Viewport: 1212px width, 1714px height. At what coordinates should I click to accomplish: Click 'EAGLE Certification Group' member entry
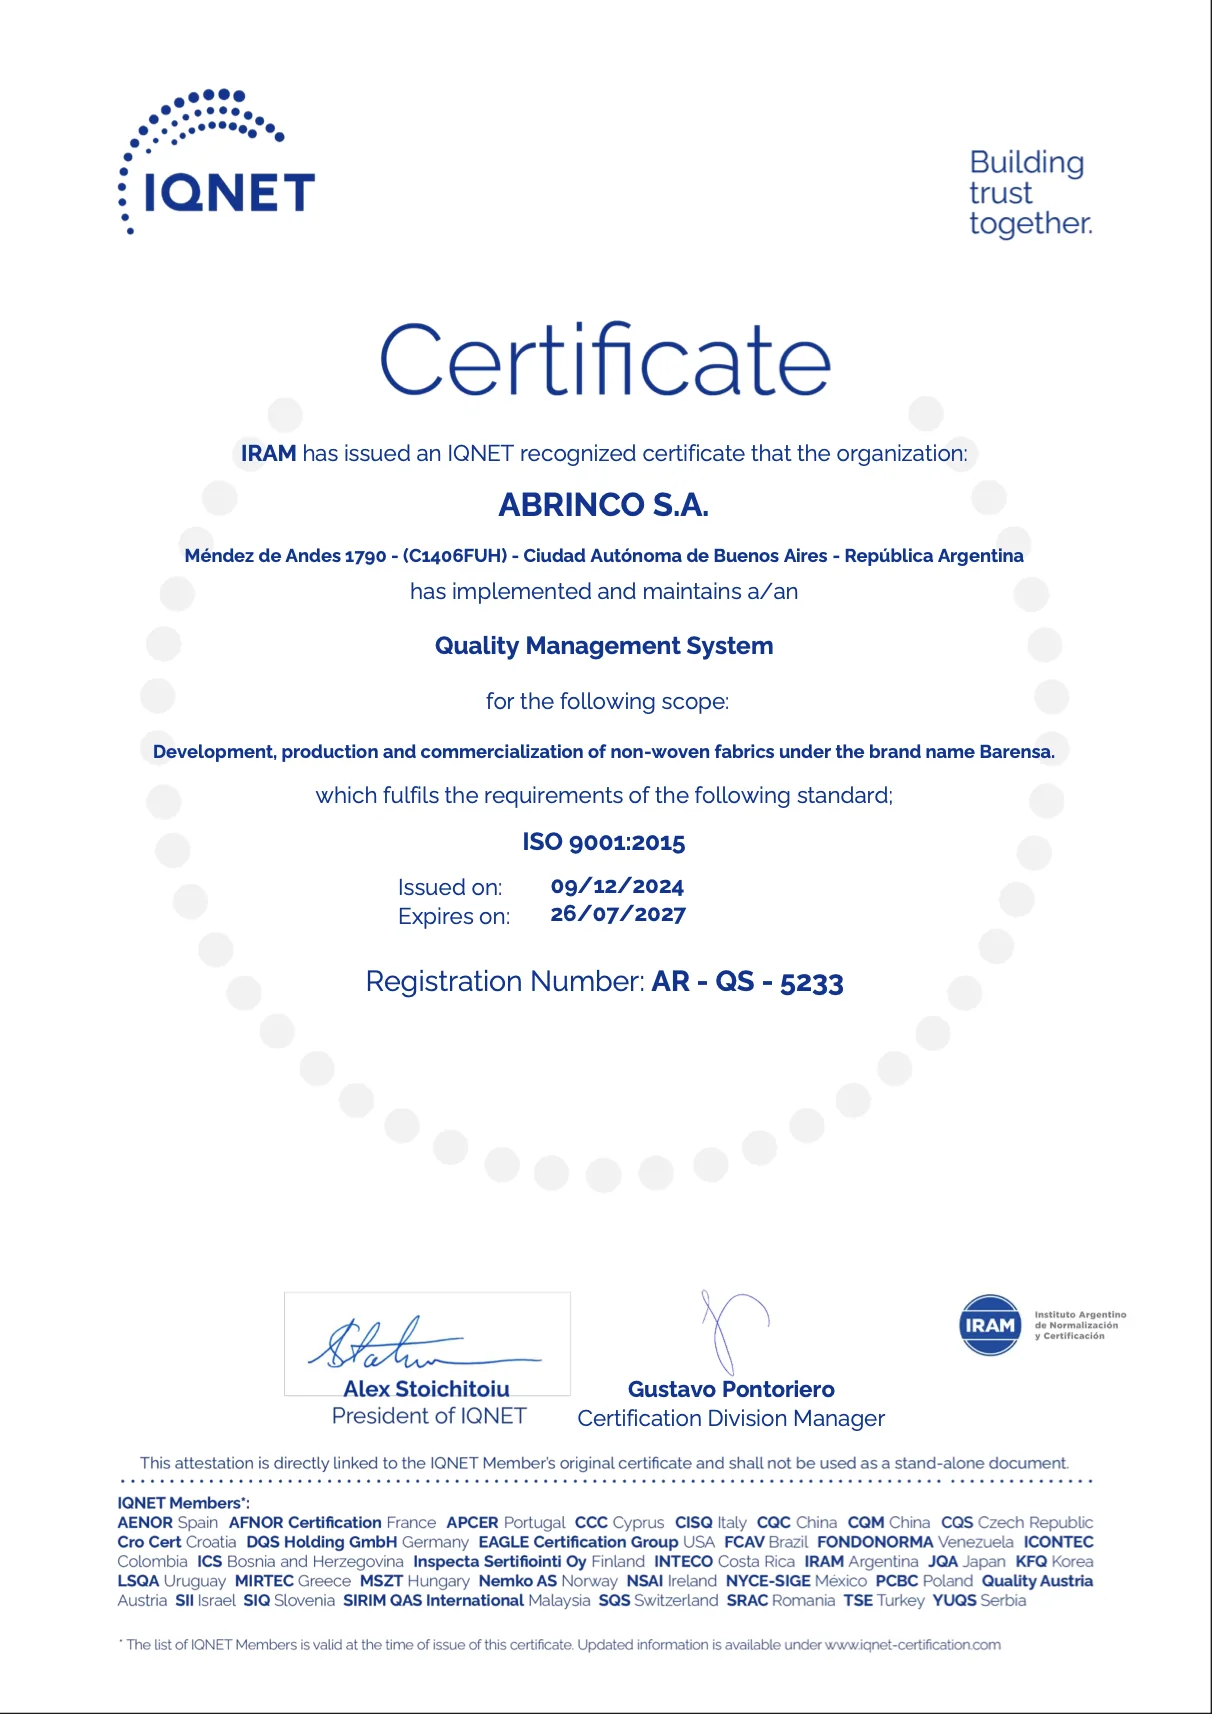tap(578, 1542)
